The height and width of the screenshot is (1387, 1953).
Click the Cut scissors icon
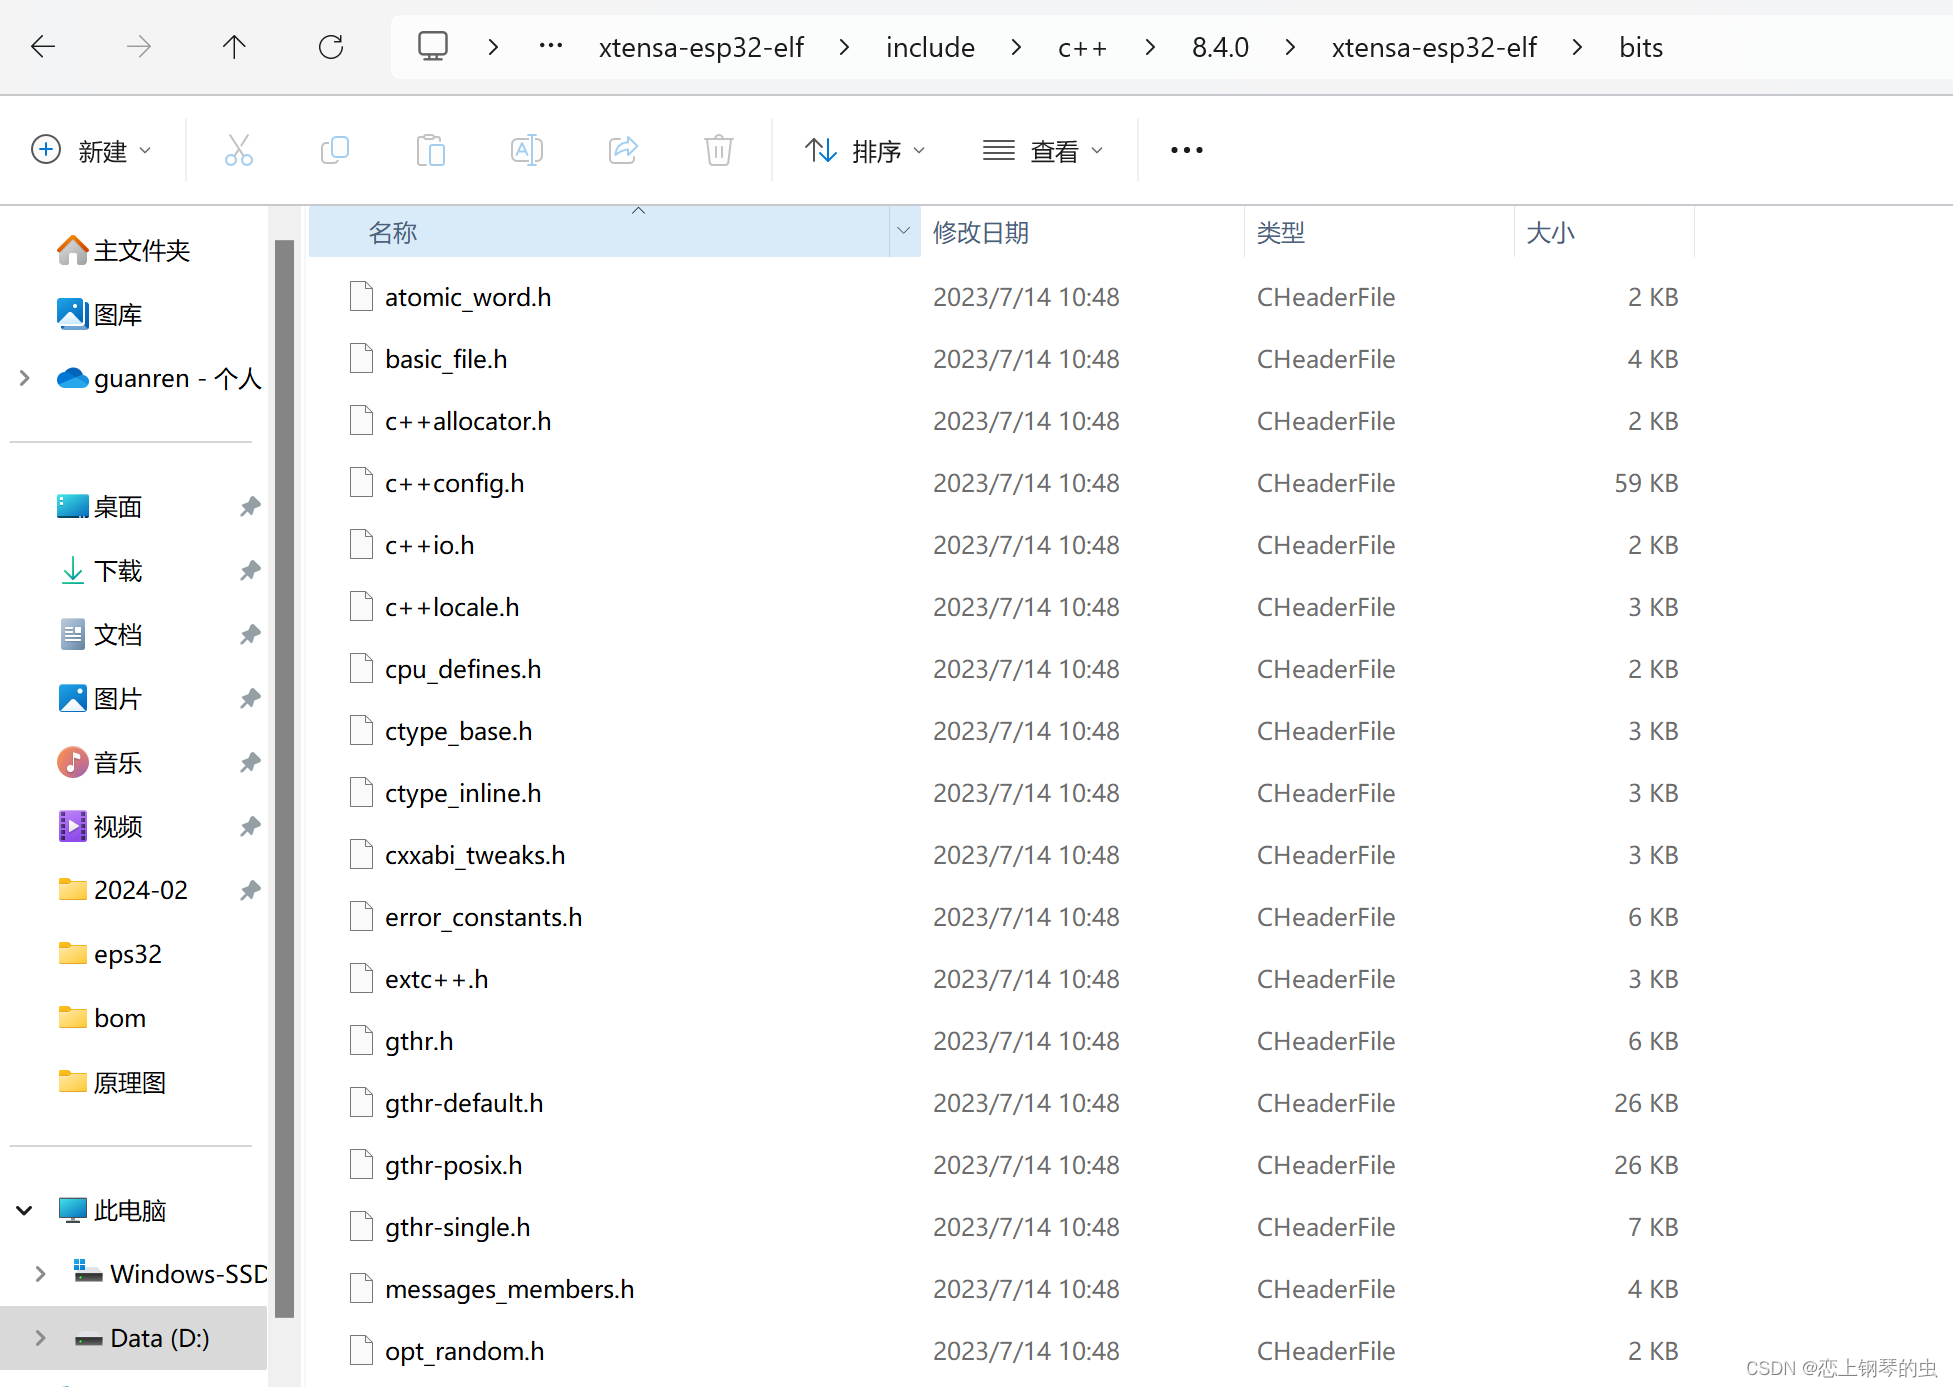(x=238, y=151)
